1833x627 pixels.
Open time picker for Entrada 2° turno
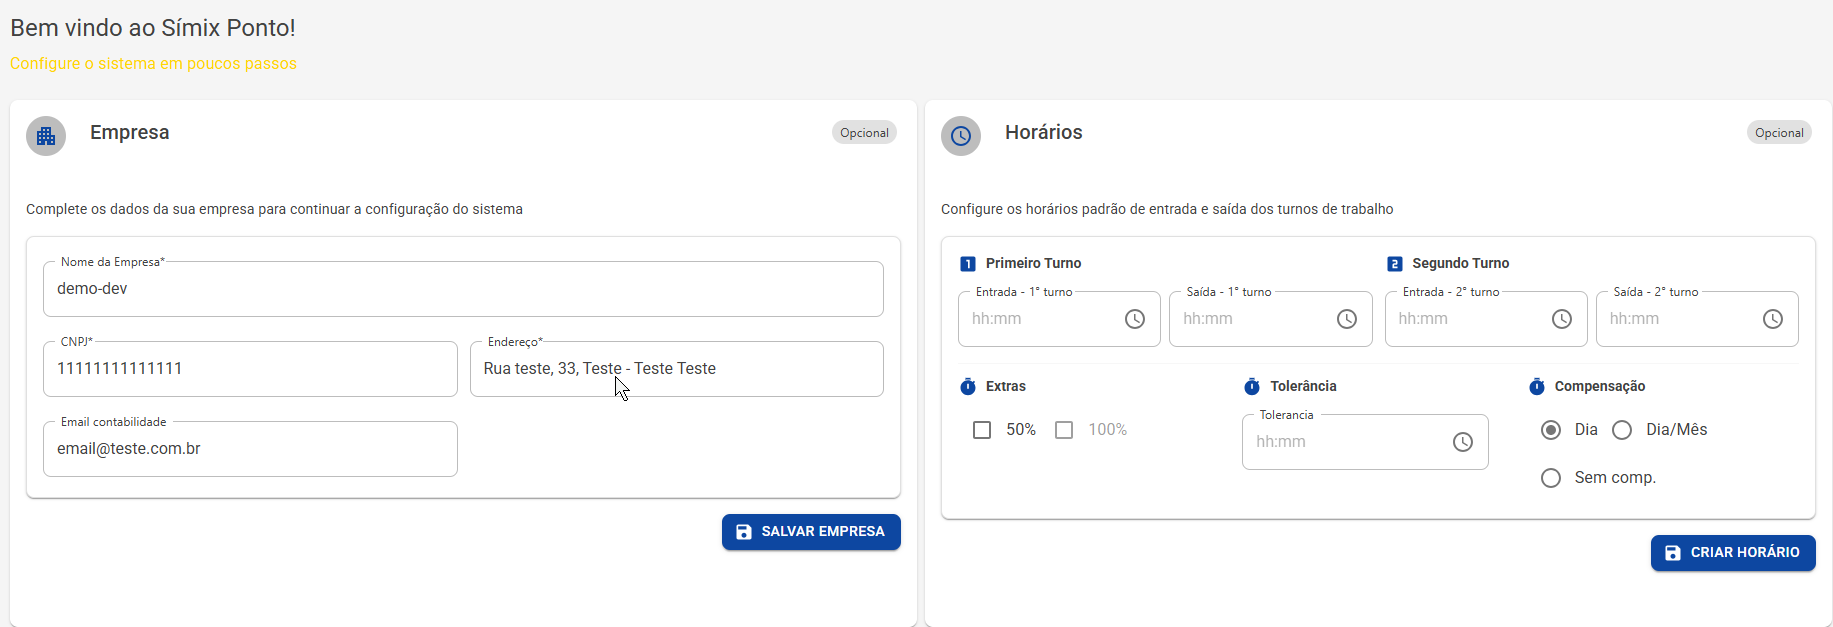point(1562,319)
